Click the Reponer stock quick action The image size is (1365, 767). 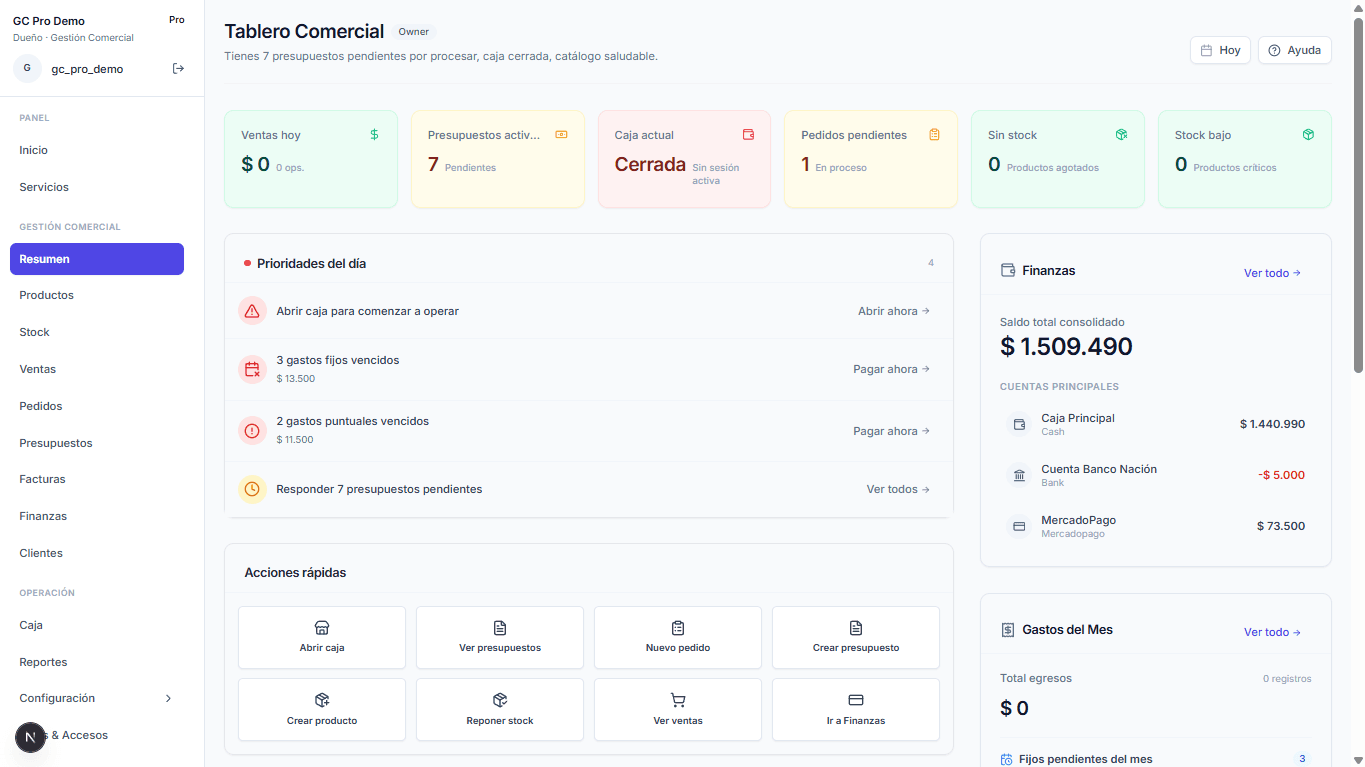[499, 709]
